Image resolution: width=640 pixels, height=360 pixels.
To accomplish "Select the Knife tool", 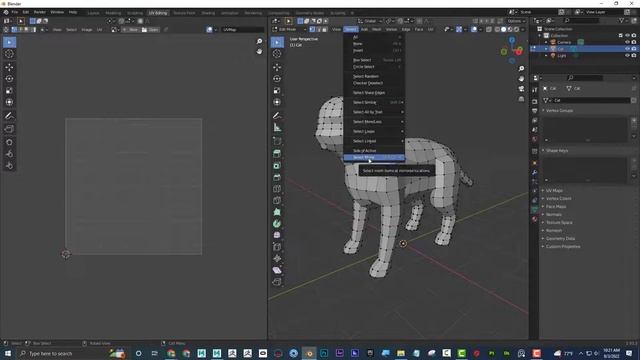I will point(277,200).
